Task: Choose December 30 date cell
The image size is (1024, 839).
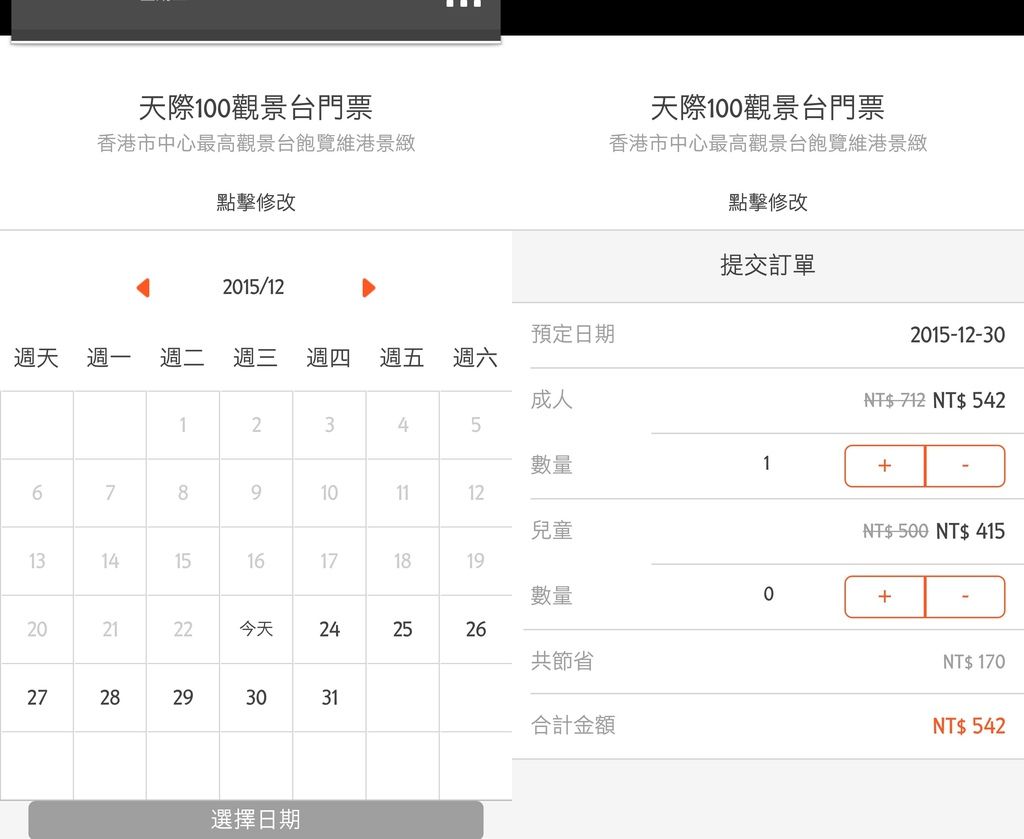Action: coord(256,697)
